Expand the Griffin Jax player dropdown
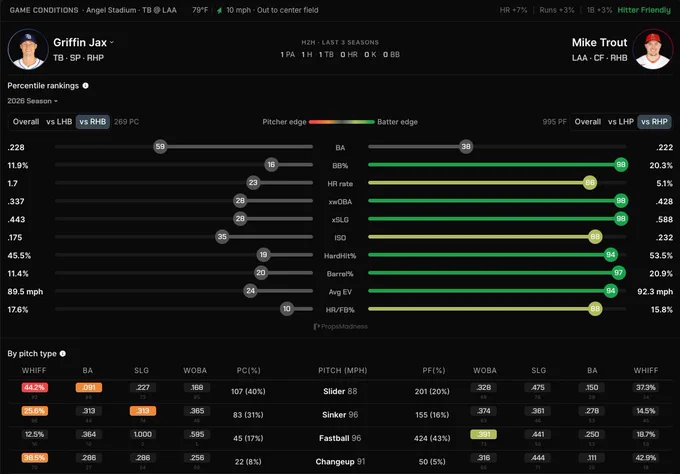 click(112, 42)
